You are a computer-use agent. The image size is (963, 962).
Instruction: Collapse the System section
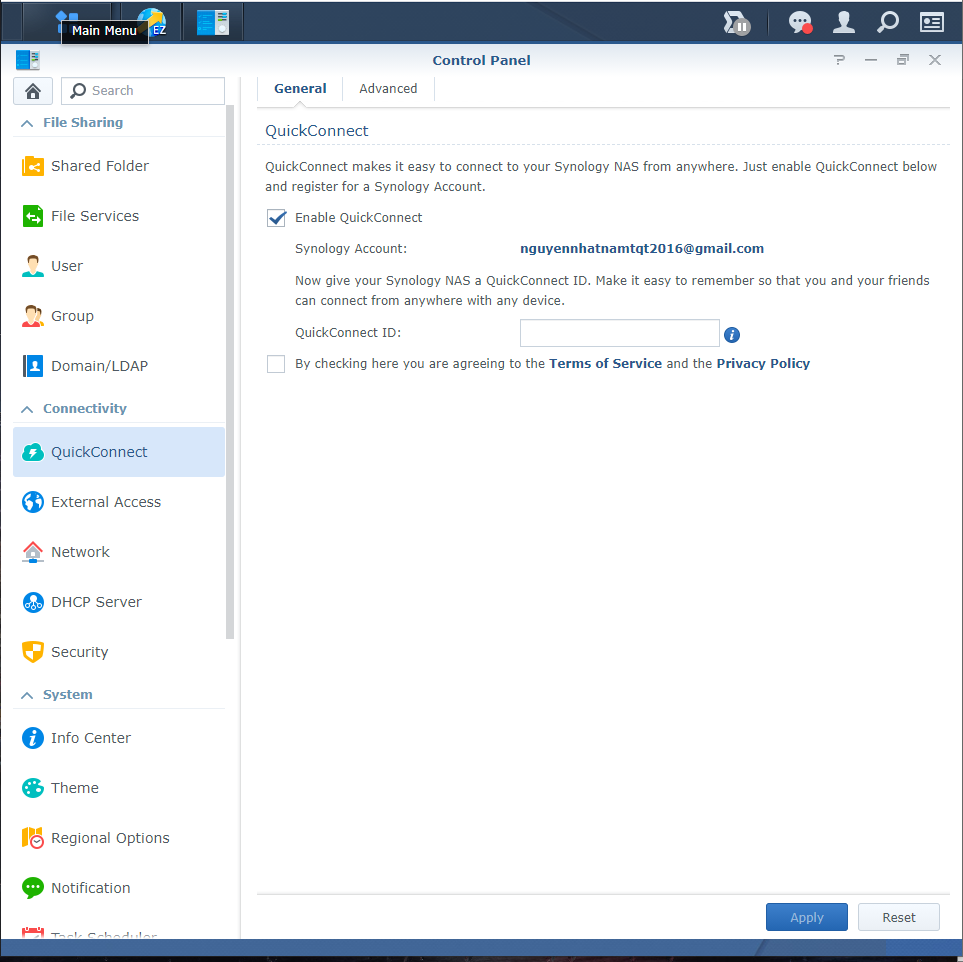tap(25, 694)
